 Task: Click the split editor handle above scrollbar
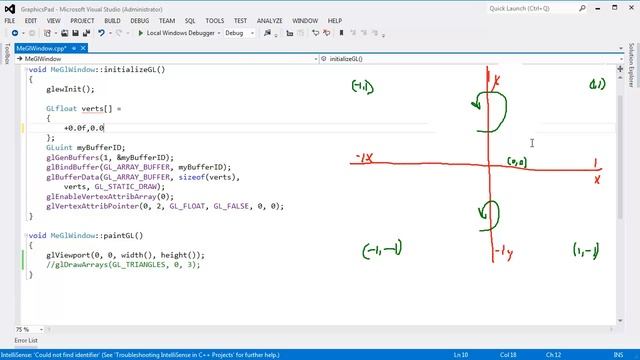(620, 69)
